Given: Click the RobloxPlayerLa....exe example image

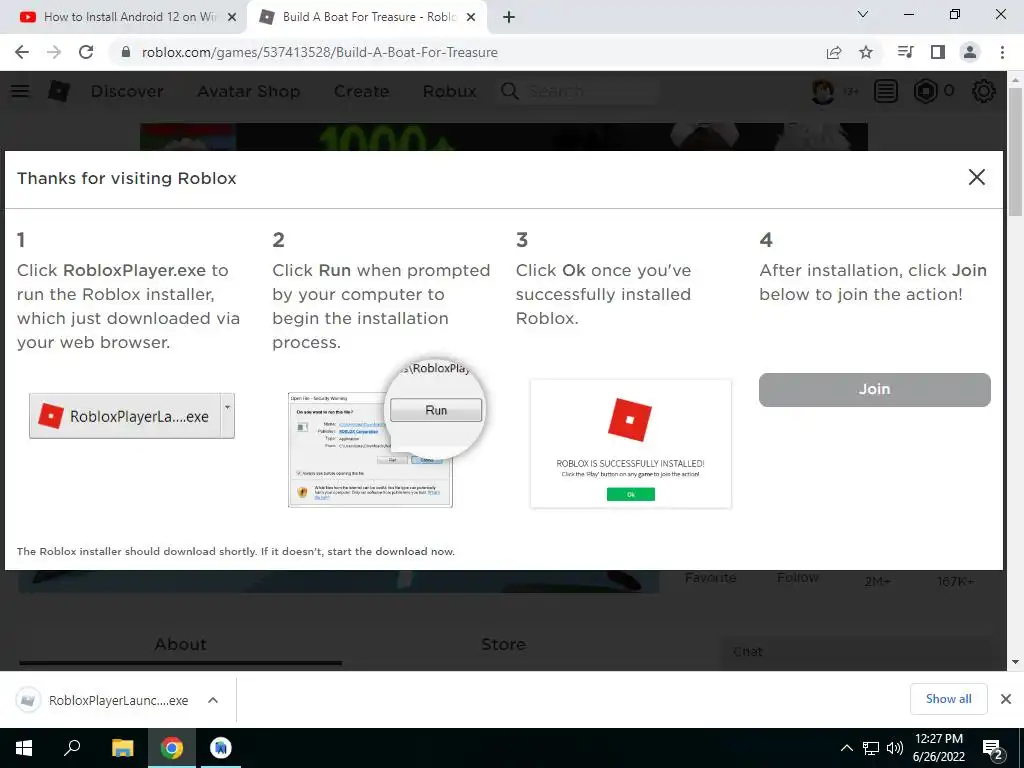Looking at the screenshot, I should pyautogui.click(x=132, y=416).
